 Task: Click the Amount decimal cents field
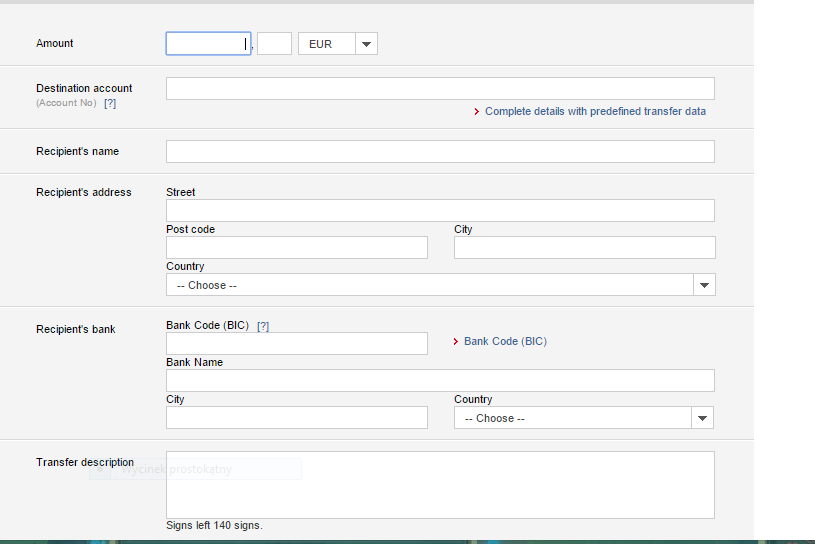tap(274, 44)
